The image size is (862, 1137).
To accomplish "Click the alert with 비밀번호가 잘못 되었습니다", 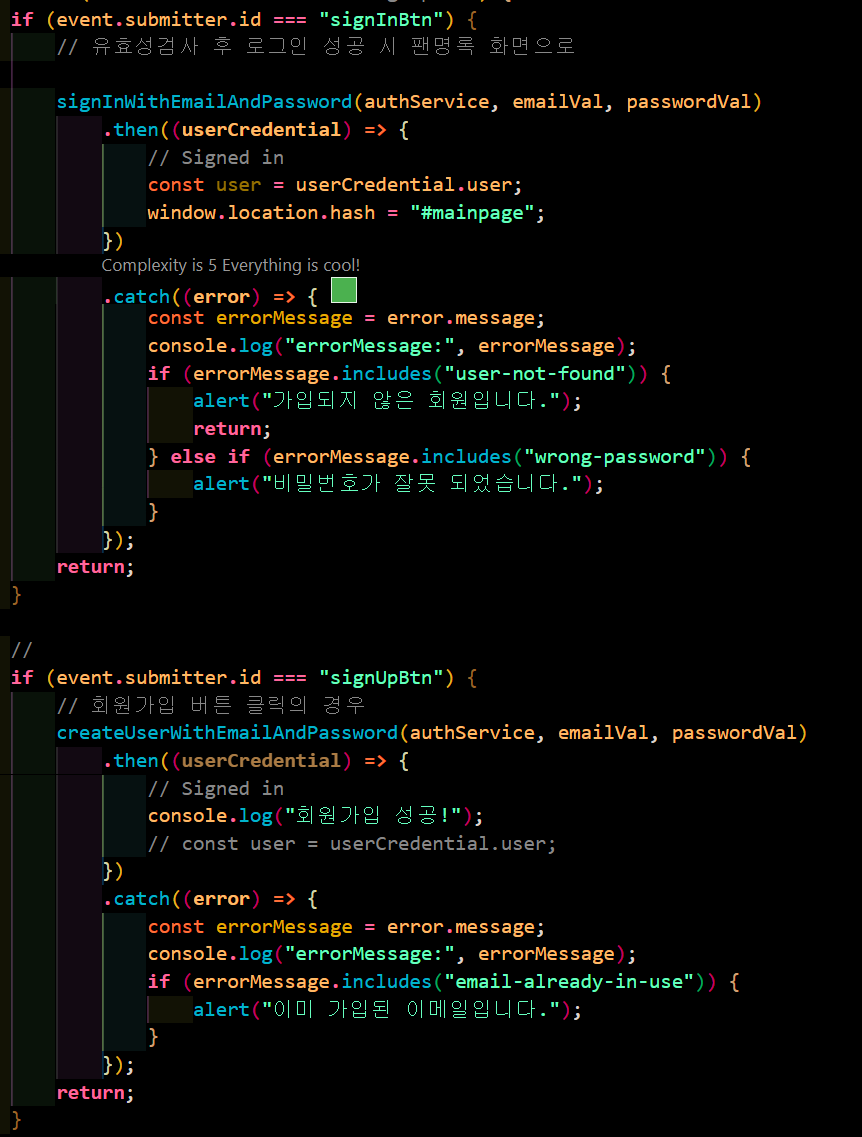I will pos(399,484).
